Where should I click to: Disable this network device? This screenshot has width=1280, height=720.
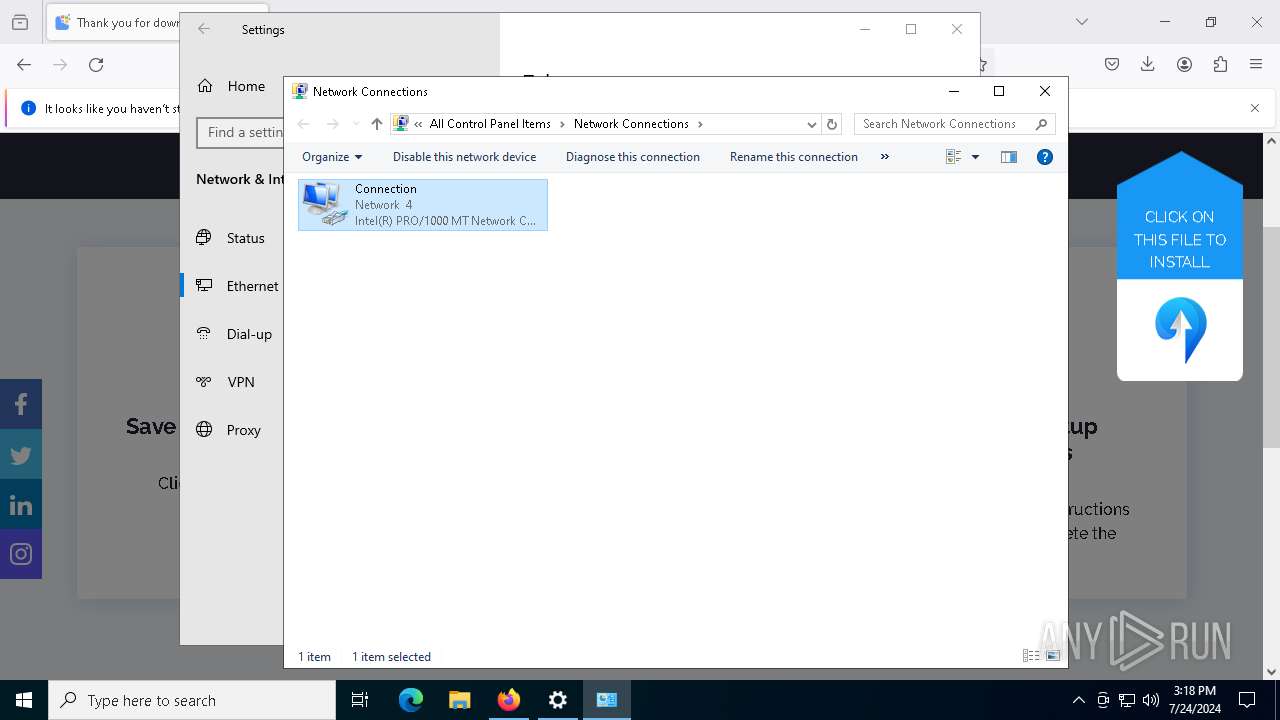(x=464, y=157)
